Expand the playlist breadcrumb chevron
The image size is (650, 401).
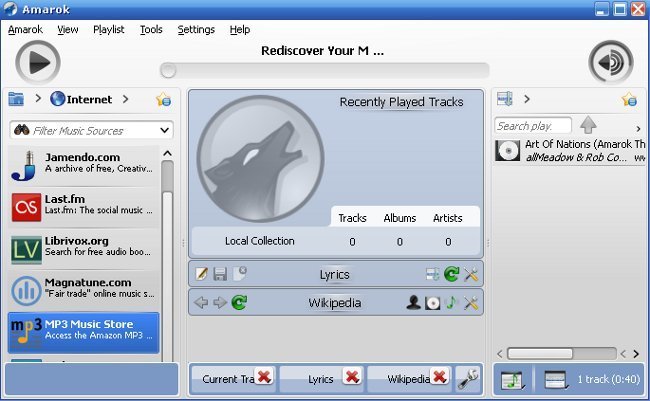pyautogui.click(x=526, y=99)
